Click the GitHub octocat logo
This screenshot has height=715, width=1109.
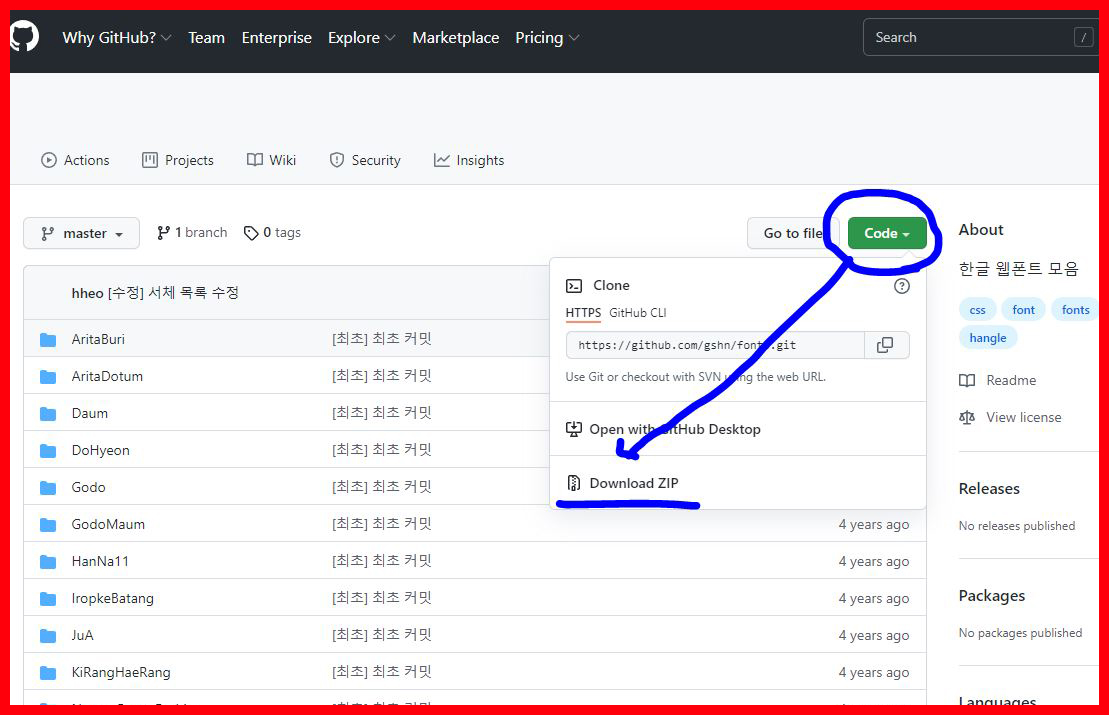24,37
